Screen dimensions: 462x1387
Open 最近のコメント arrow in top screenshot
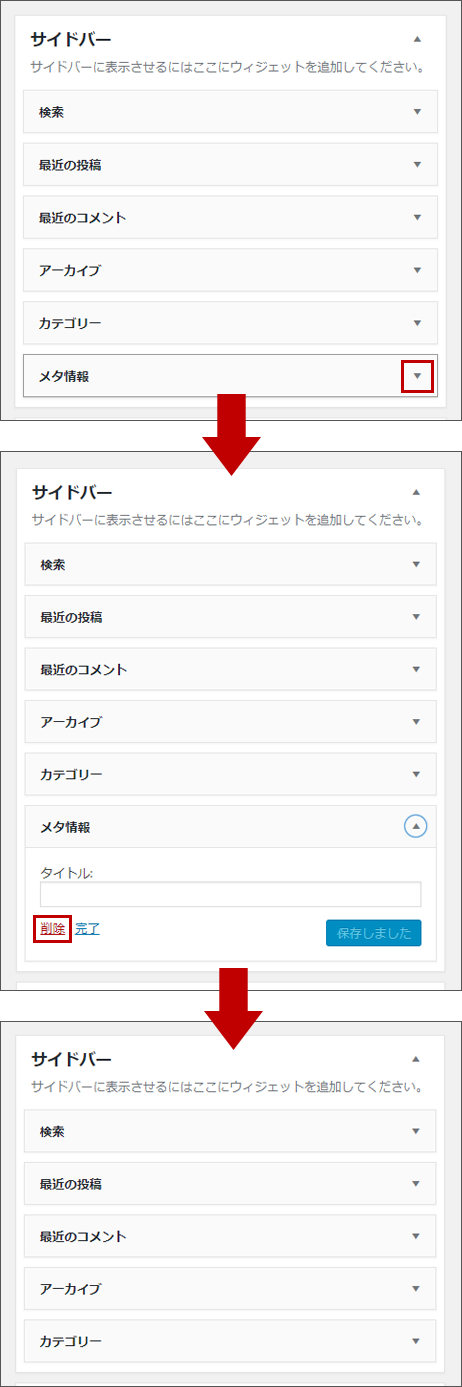point(417,217)
